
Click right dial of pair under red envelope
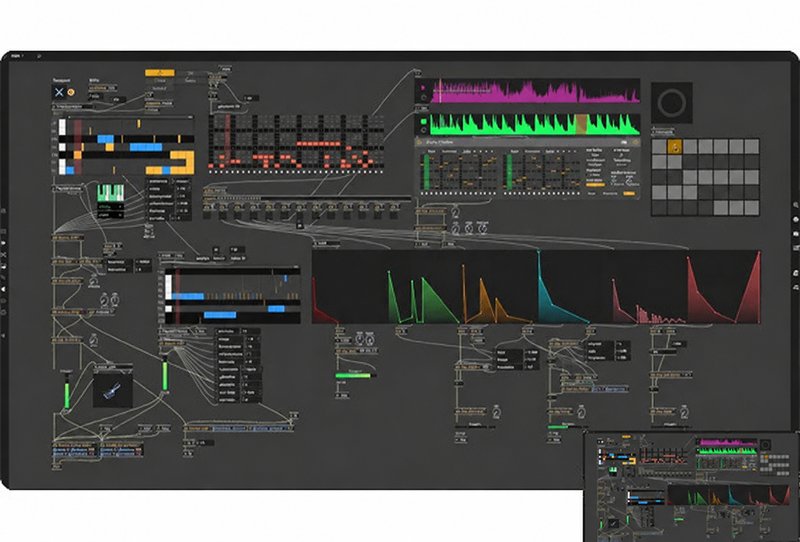[x=370, y=339]
